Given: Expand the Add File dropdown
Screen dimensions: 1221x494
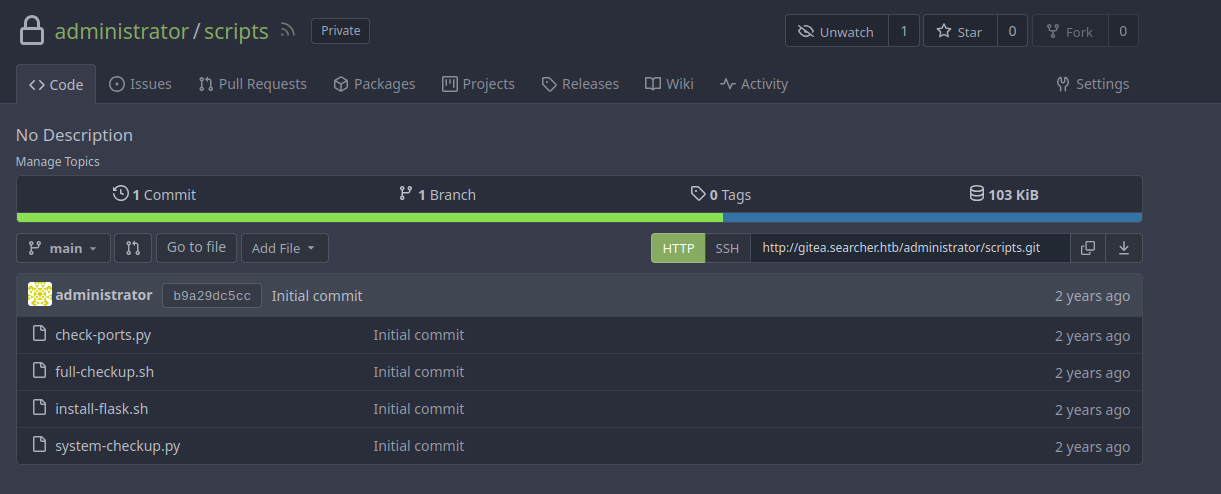Looking at the screenshot, I should 284,248.
